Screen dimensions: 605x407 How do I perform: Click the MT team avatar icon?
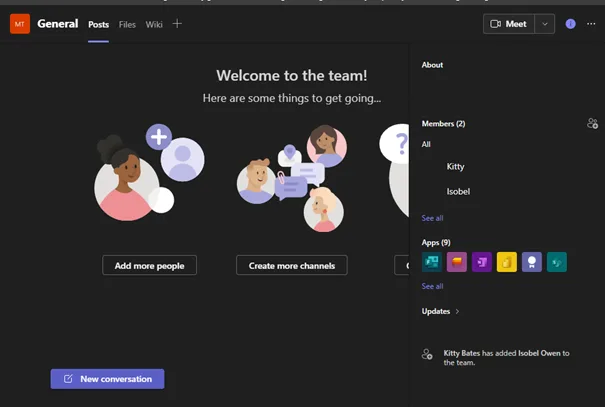click(20, 24)
